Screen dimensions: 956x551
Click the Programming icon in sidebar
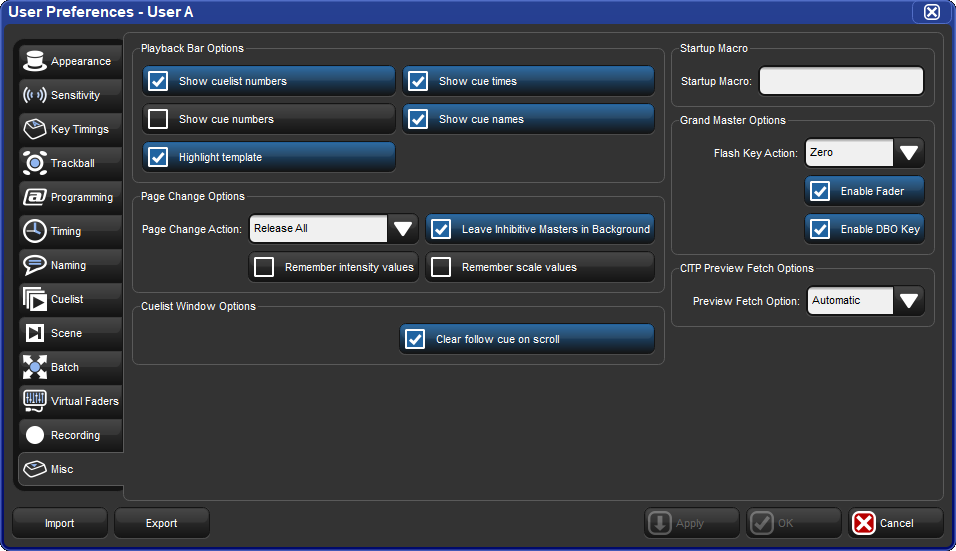35,197
